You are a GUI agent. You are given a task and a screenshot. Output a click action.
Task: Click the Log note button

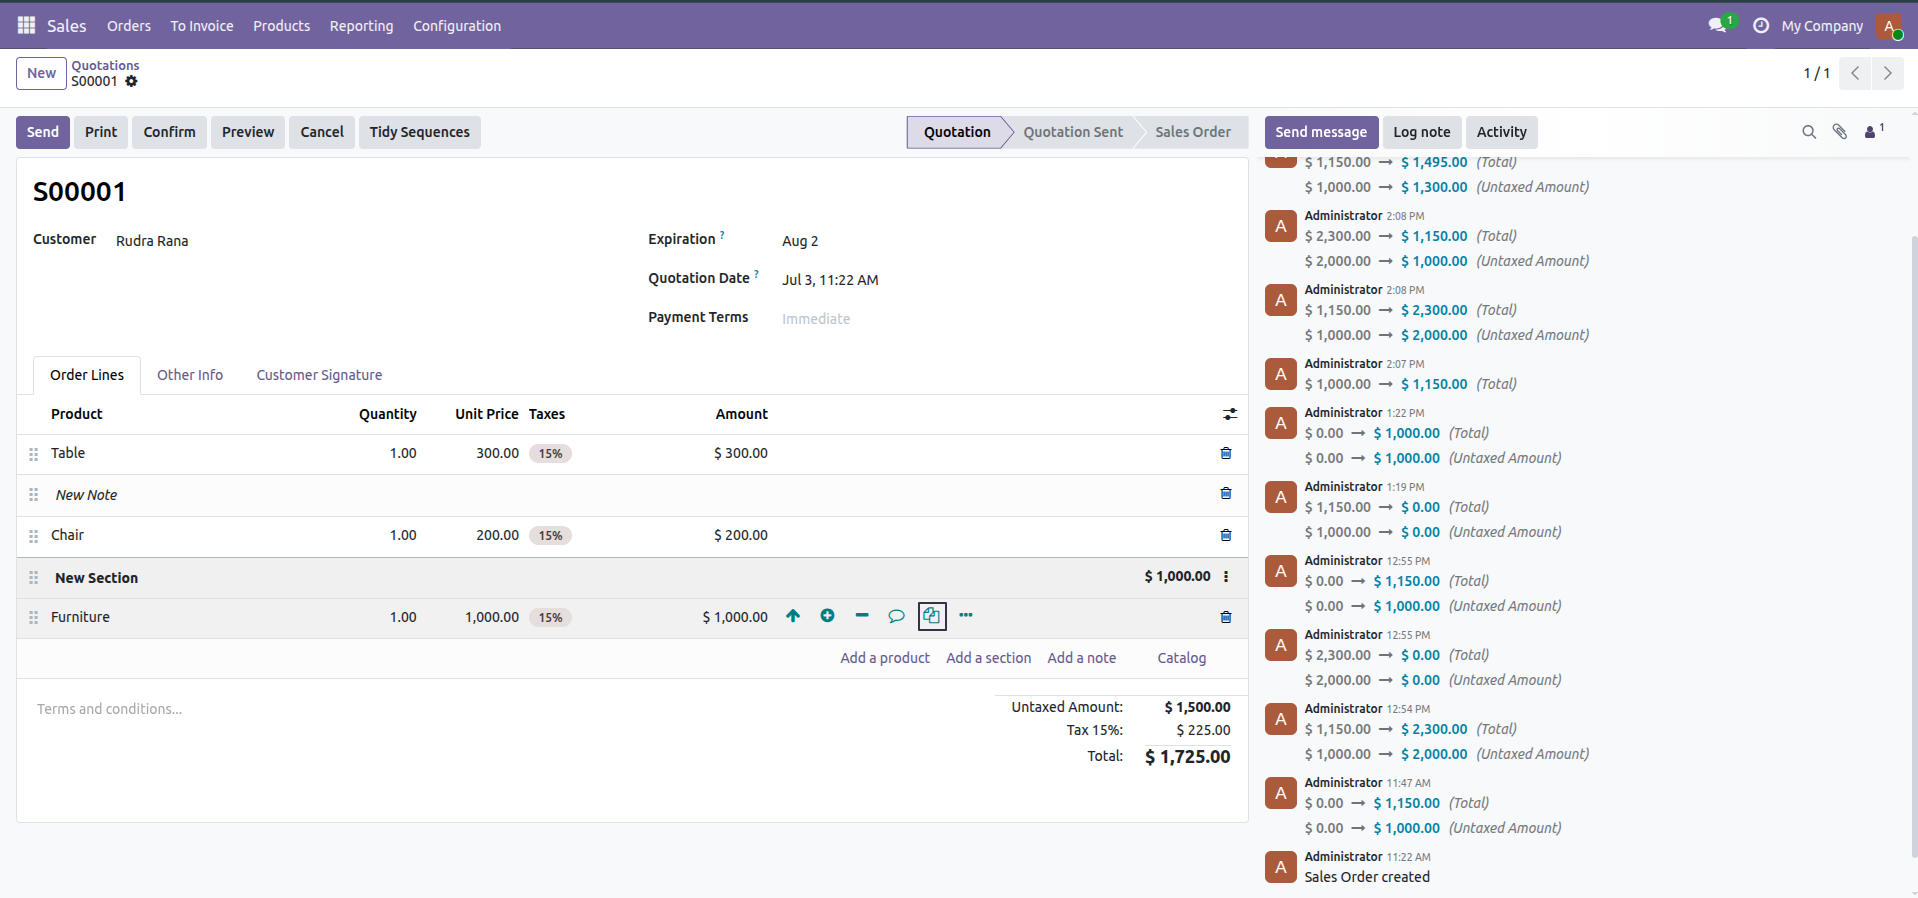(1421, 132)
